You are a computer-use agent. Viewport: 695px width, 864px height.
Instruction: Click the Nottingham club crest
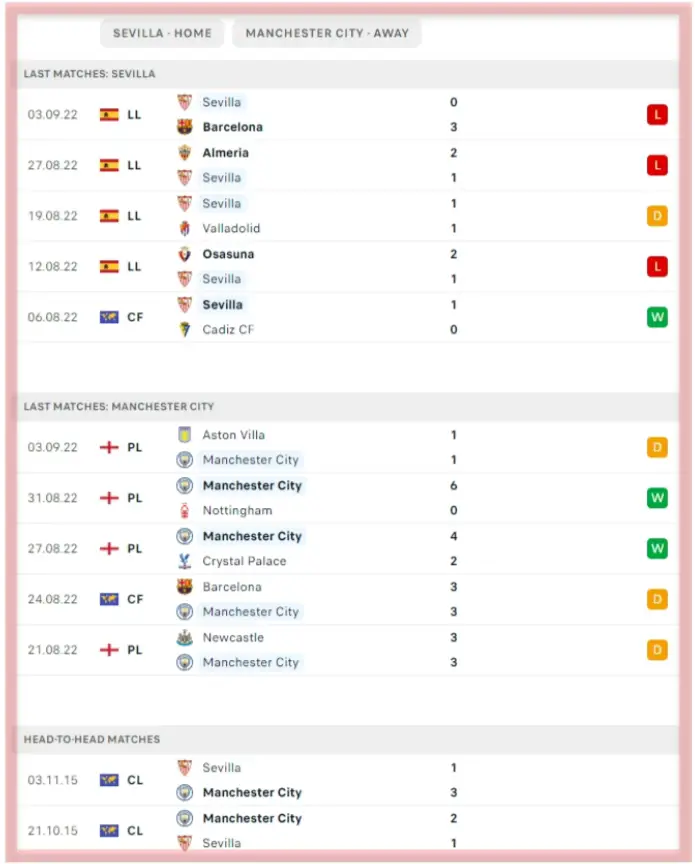184,510
